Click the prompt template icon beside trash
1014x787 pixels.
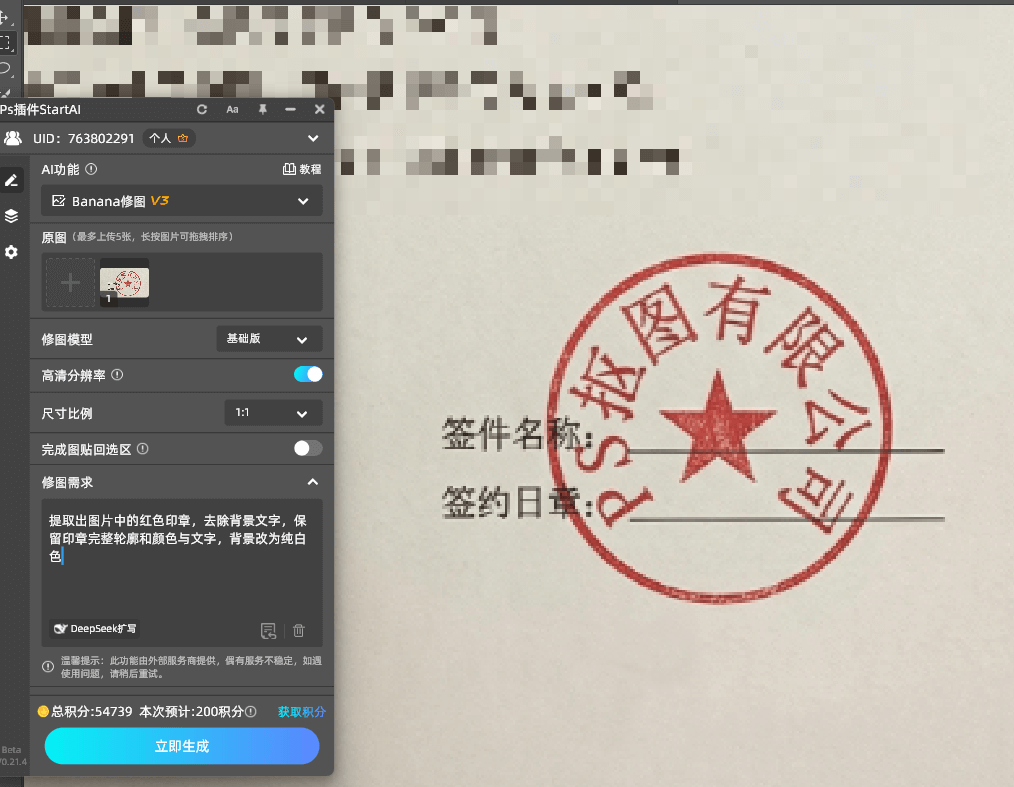click(x=268, y=630)
